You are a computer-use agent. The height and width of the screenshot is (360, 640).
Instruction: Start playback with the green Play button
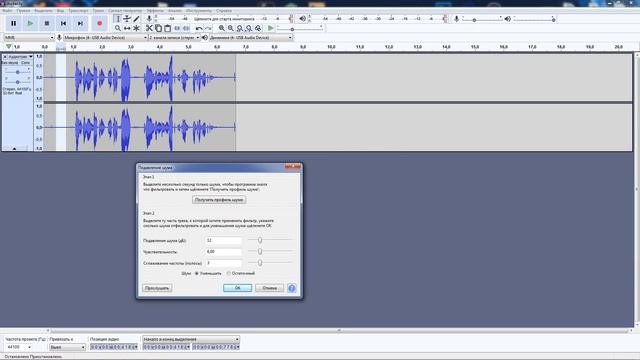coord(30,23)
